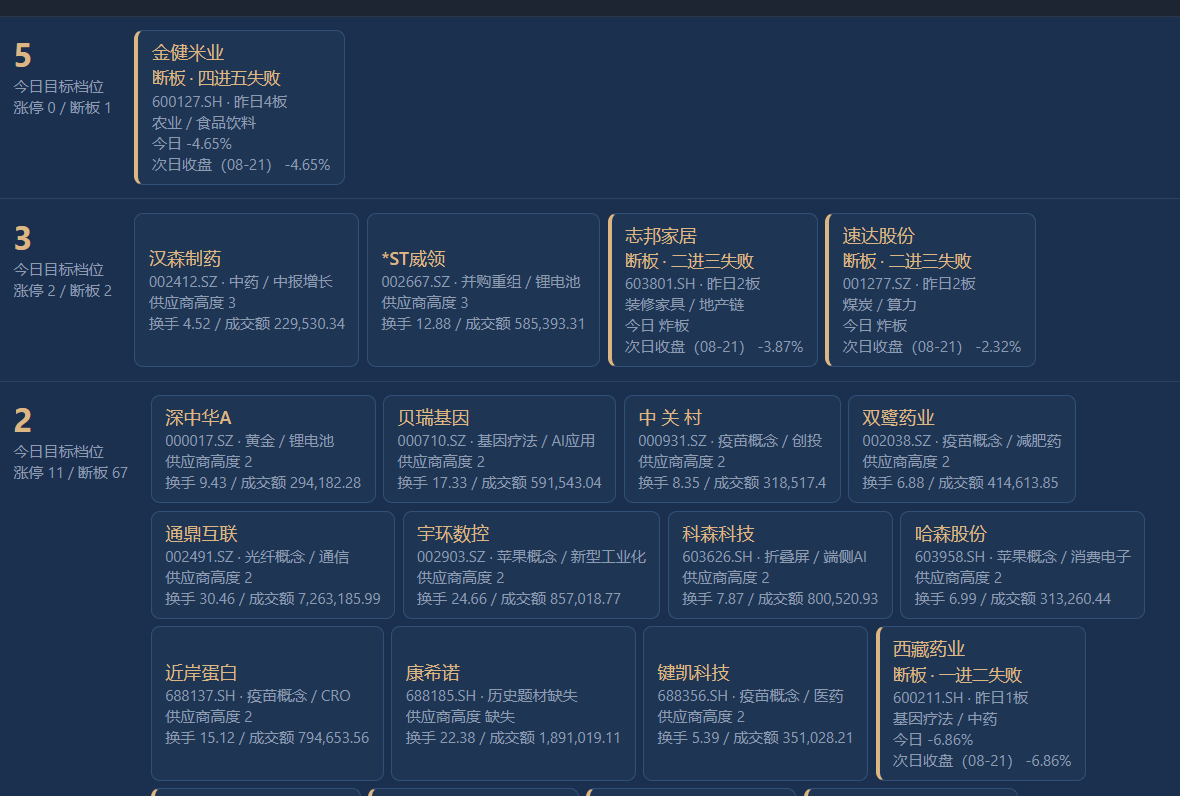Image resolution: width=1180 pixels, height=796 pixels.
Task: Click the "农业 / 食品饮料" sector line
Action: tap(204, 123)
